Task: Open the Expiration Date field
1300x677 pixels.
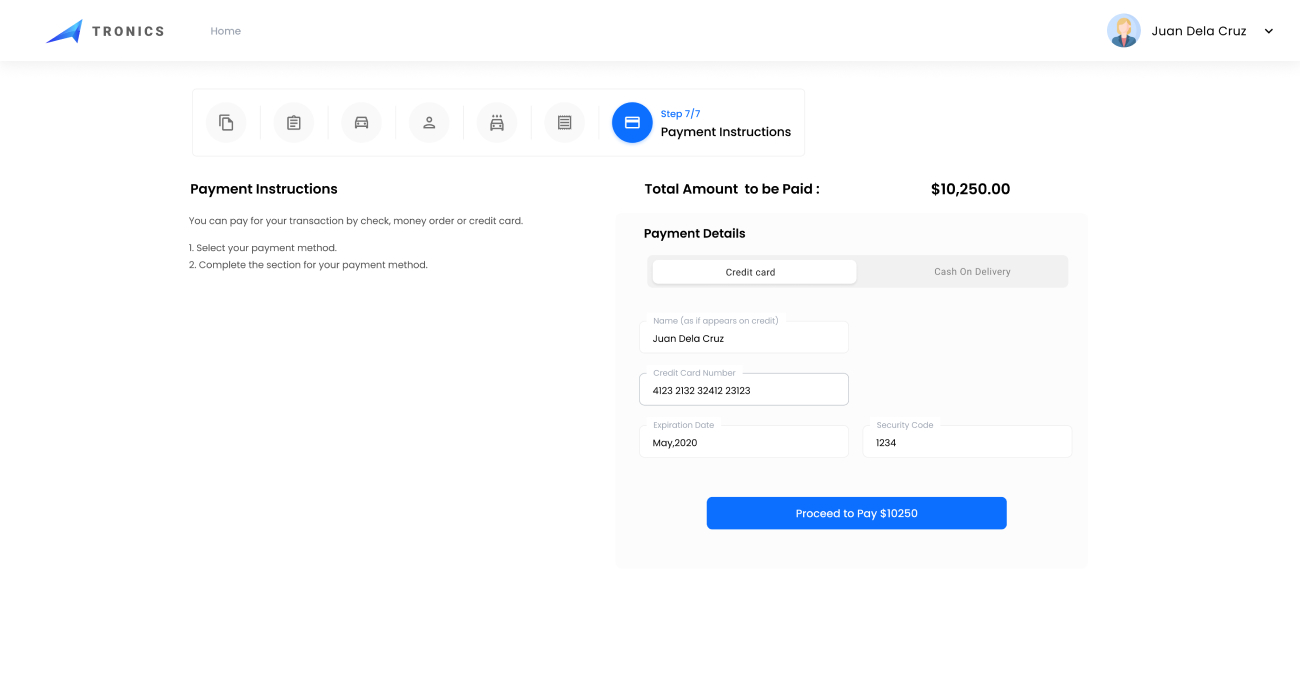Action: [x=744, y=442]
